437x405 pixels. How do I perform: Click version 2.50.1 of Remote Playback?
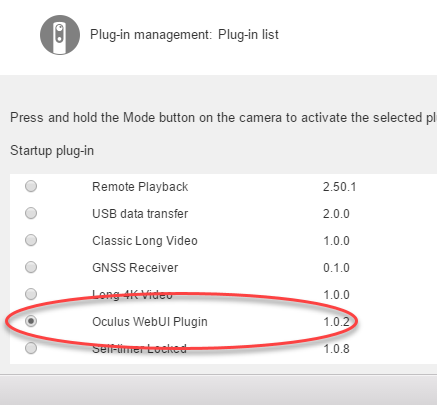[339, 187]
